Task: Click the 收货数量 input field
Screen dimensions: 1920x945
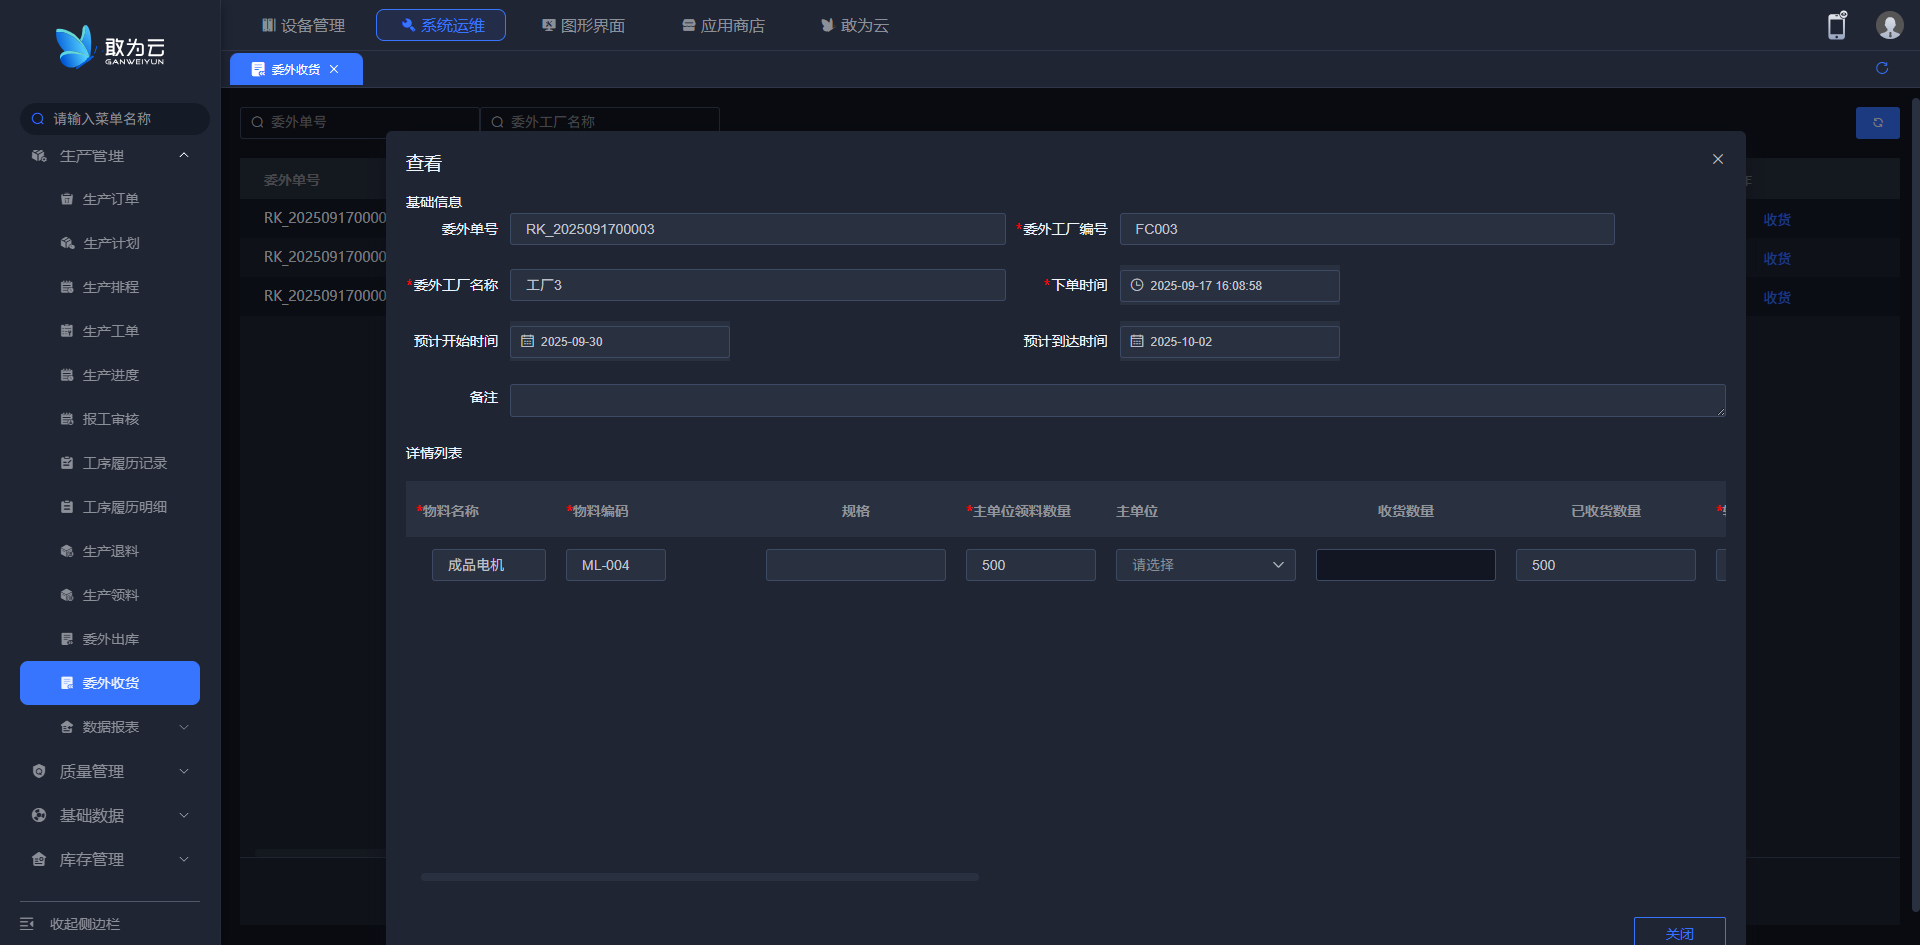Action: click(x=1405, y=565)
